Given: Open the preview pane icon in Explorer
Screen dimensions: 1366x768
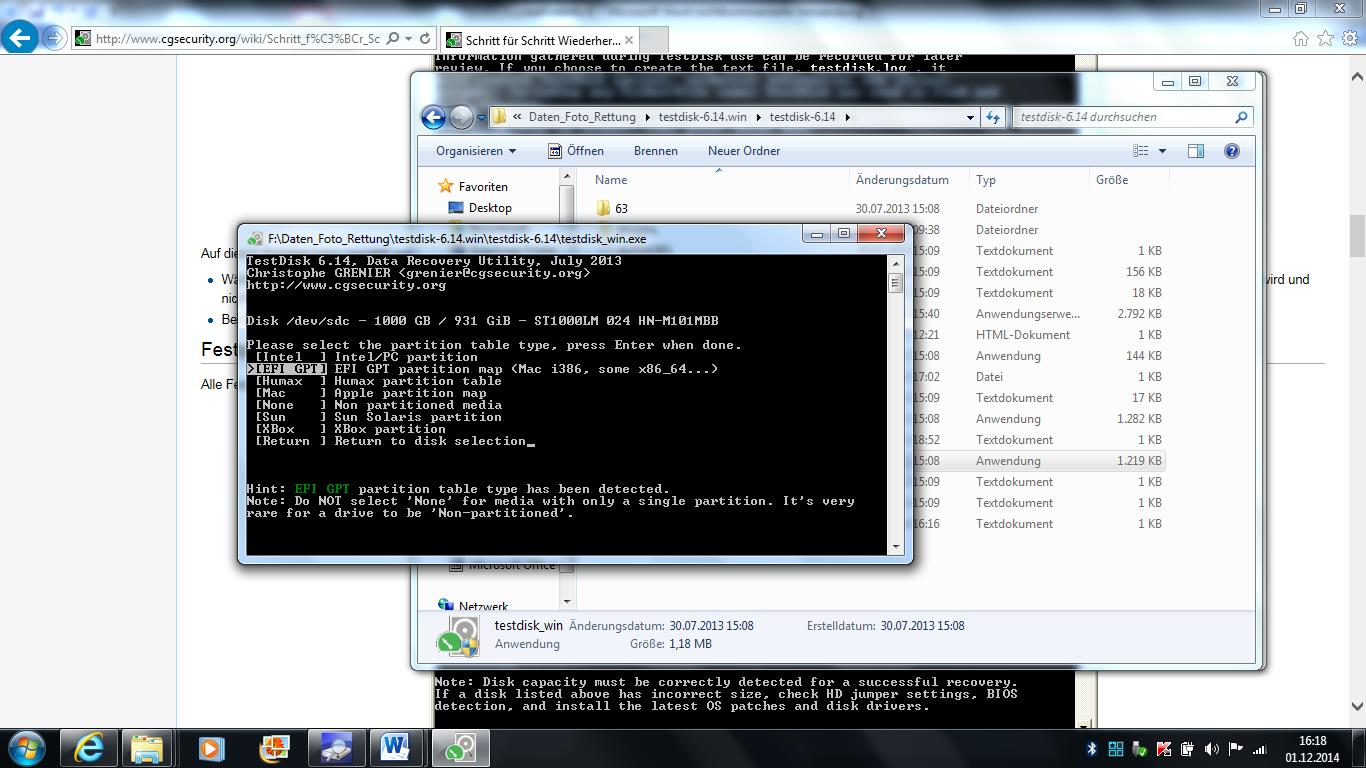Looking at the screenshot, I should (1196, 150).
